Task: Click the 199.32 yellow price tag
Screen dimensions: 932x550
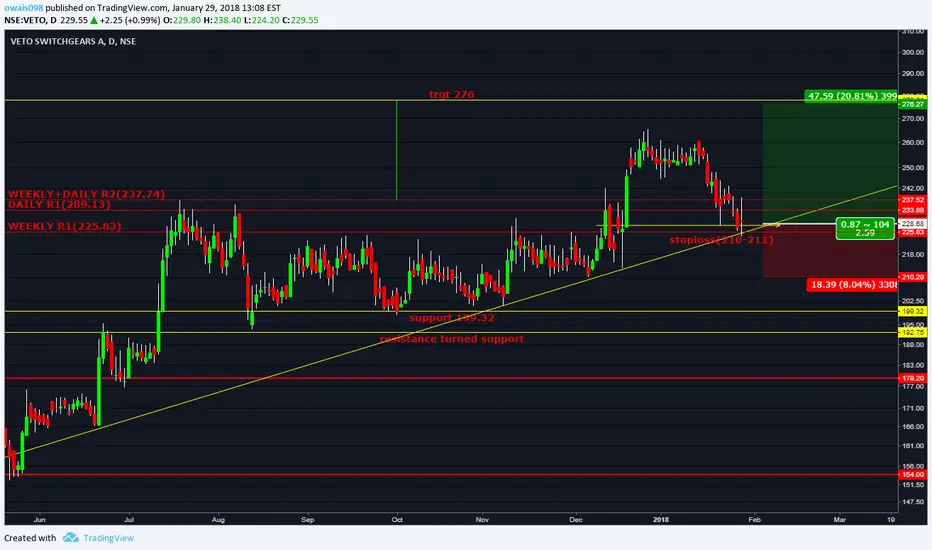Action: (912, 311)
